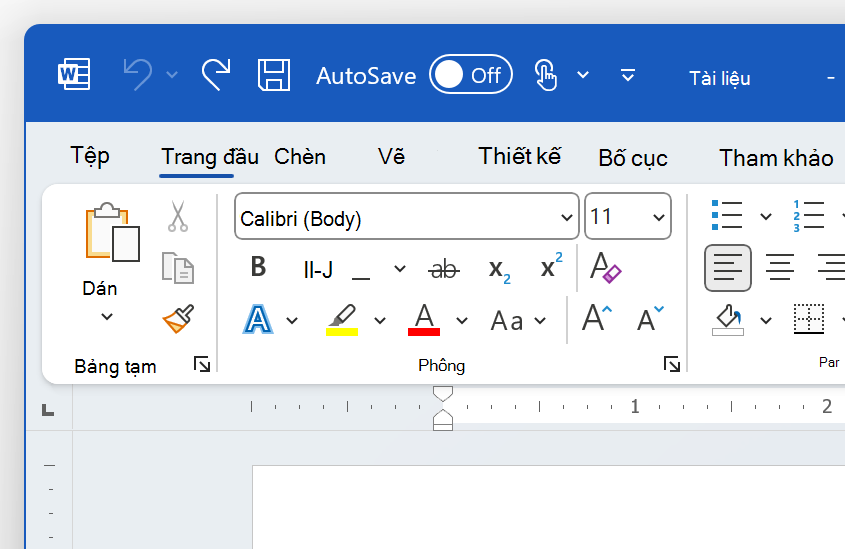Open underline style dropdown arrow
Image resolution: width=845 pixels, height=549 pixels.
click(399, 268)
